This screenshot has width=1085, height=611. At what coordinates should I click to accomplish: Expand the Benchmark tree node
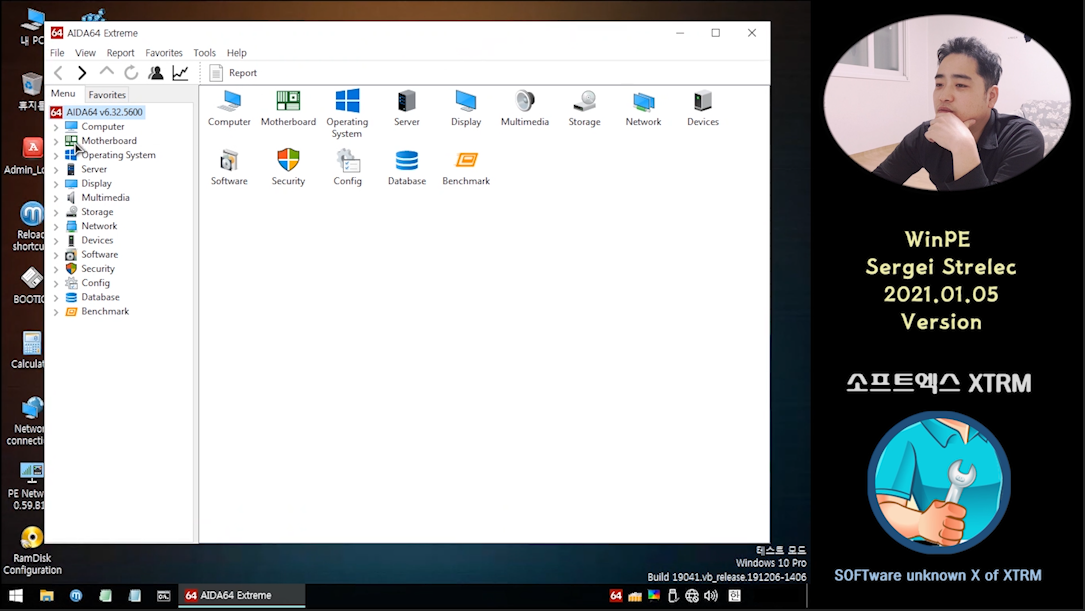(x=56, y=312)
